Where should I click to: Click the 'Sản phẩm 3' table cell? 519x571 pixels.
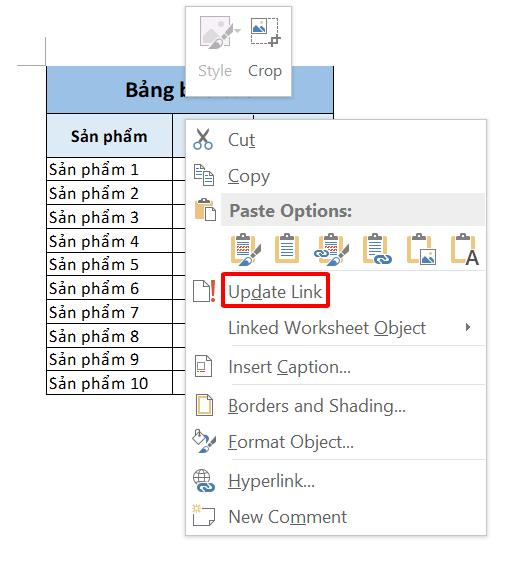pos(109,217)
